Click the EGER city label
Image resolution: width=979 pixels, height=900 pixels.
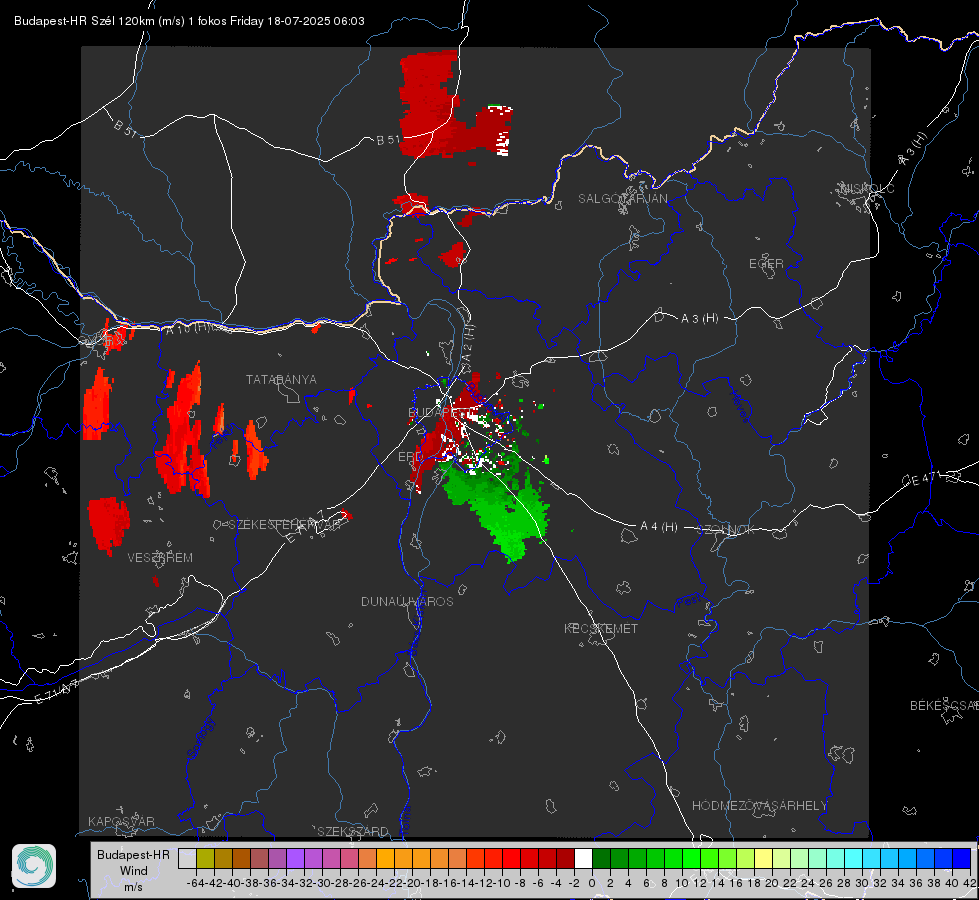coord(766,264)
